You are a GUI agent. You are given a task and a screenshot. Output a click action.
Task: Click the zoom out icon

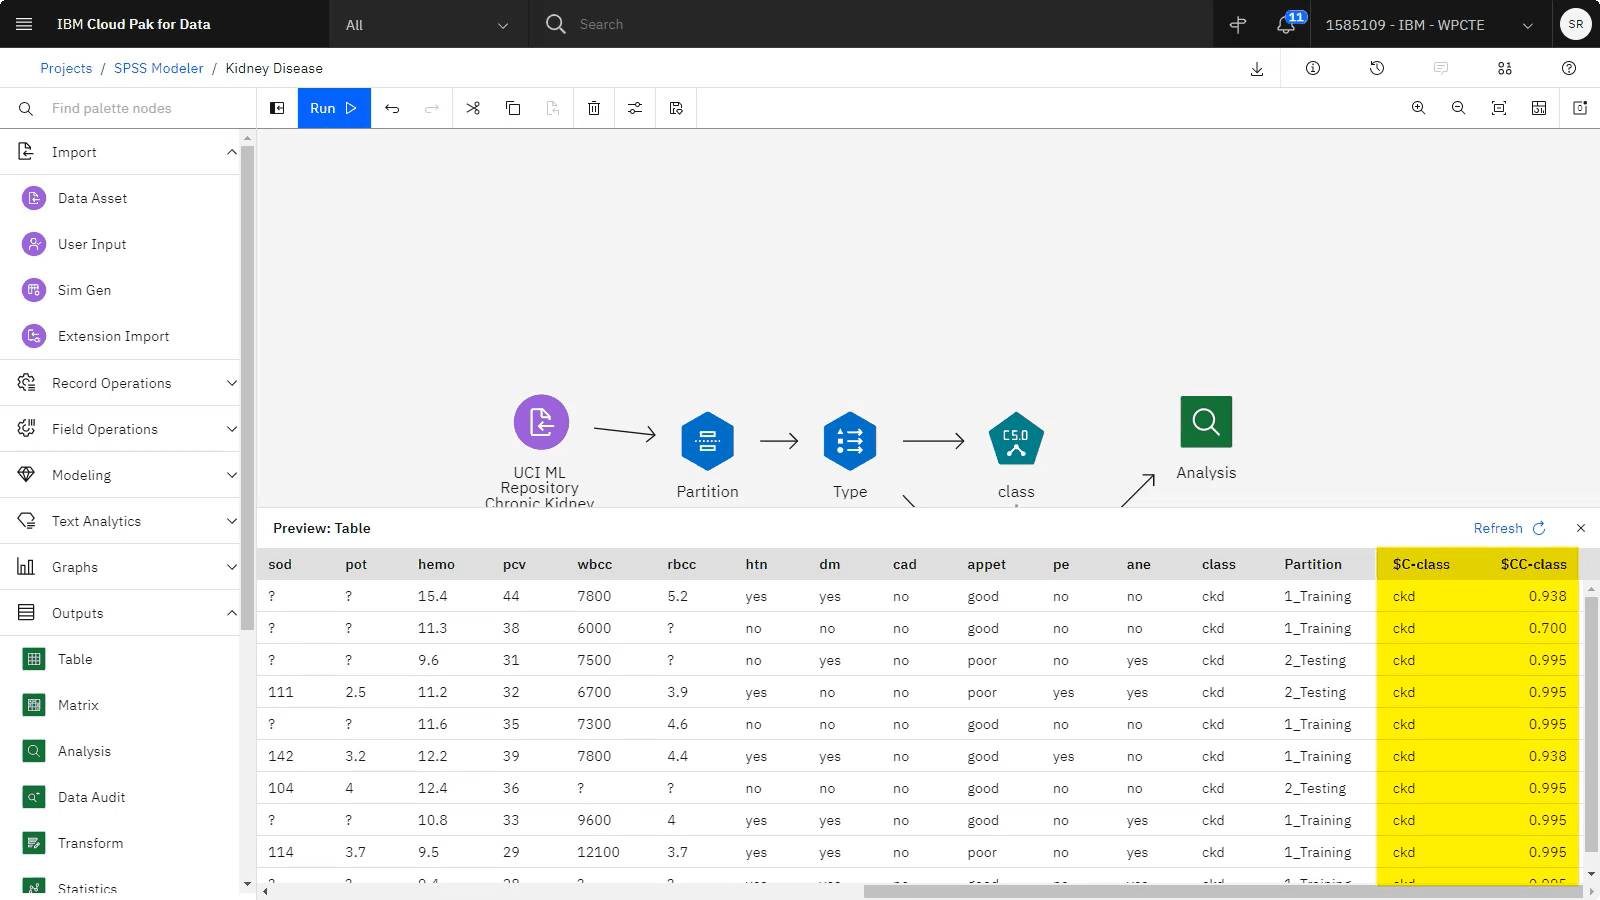(x=1458, y=108)
